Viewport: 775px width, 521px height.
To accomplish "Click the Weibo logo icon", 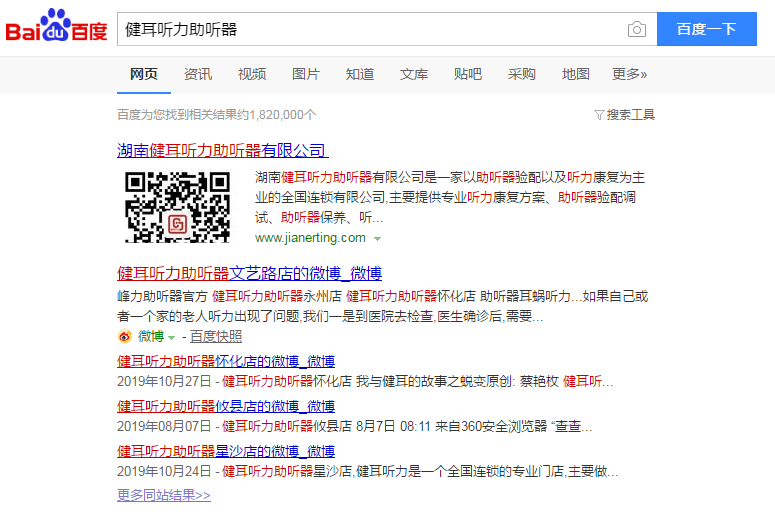I will [x=125, y=337].
